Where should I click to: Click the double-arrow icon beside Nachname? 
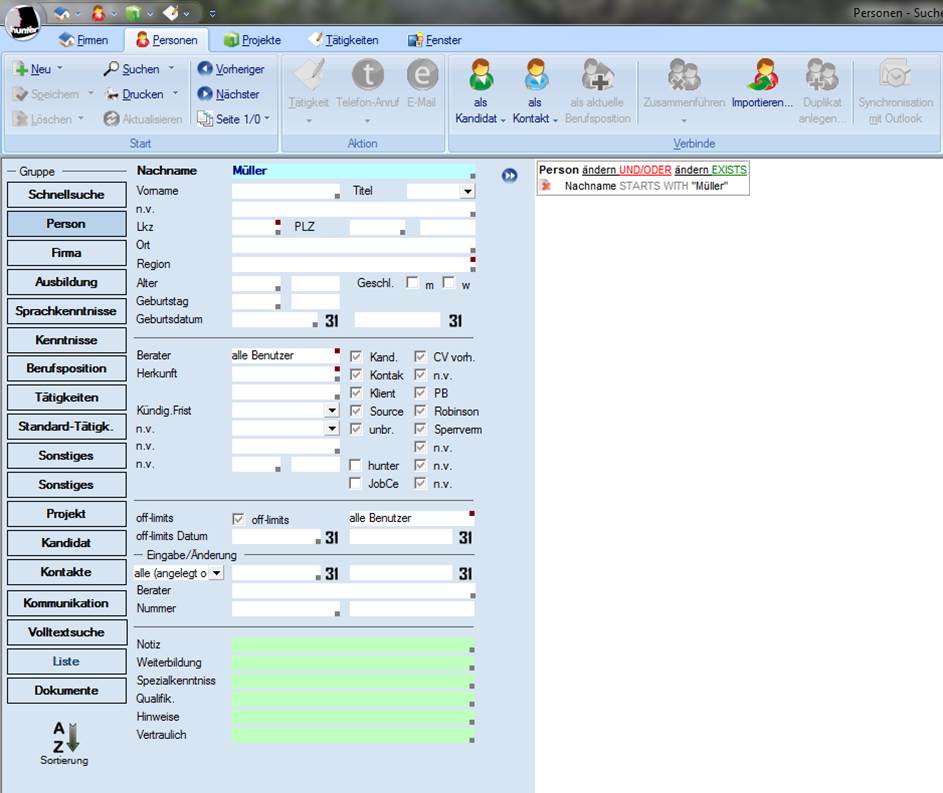509,176
